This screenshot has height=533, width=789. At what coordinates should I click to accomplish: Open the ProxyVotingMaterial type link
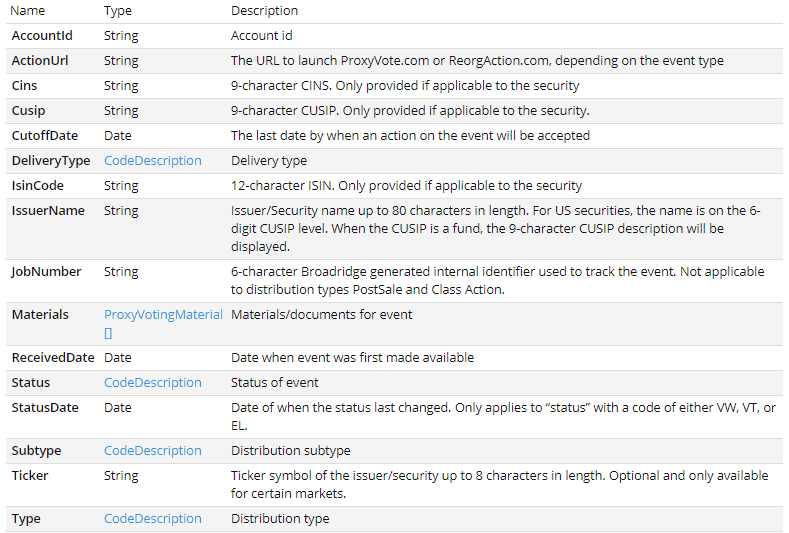pyautogui.click(x=163, y=314)
